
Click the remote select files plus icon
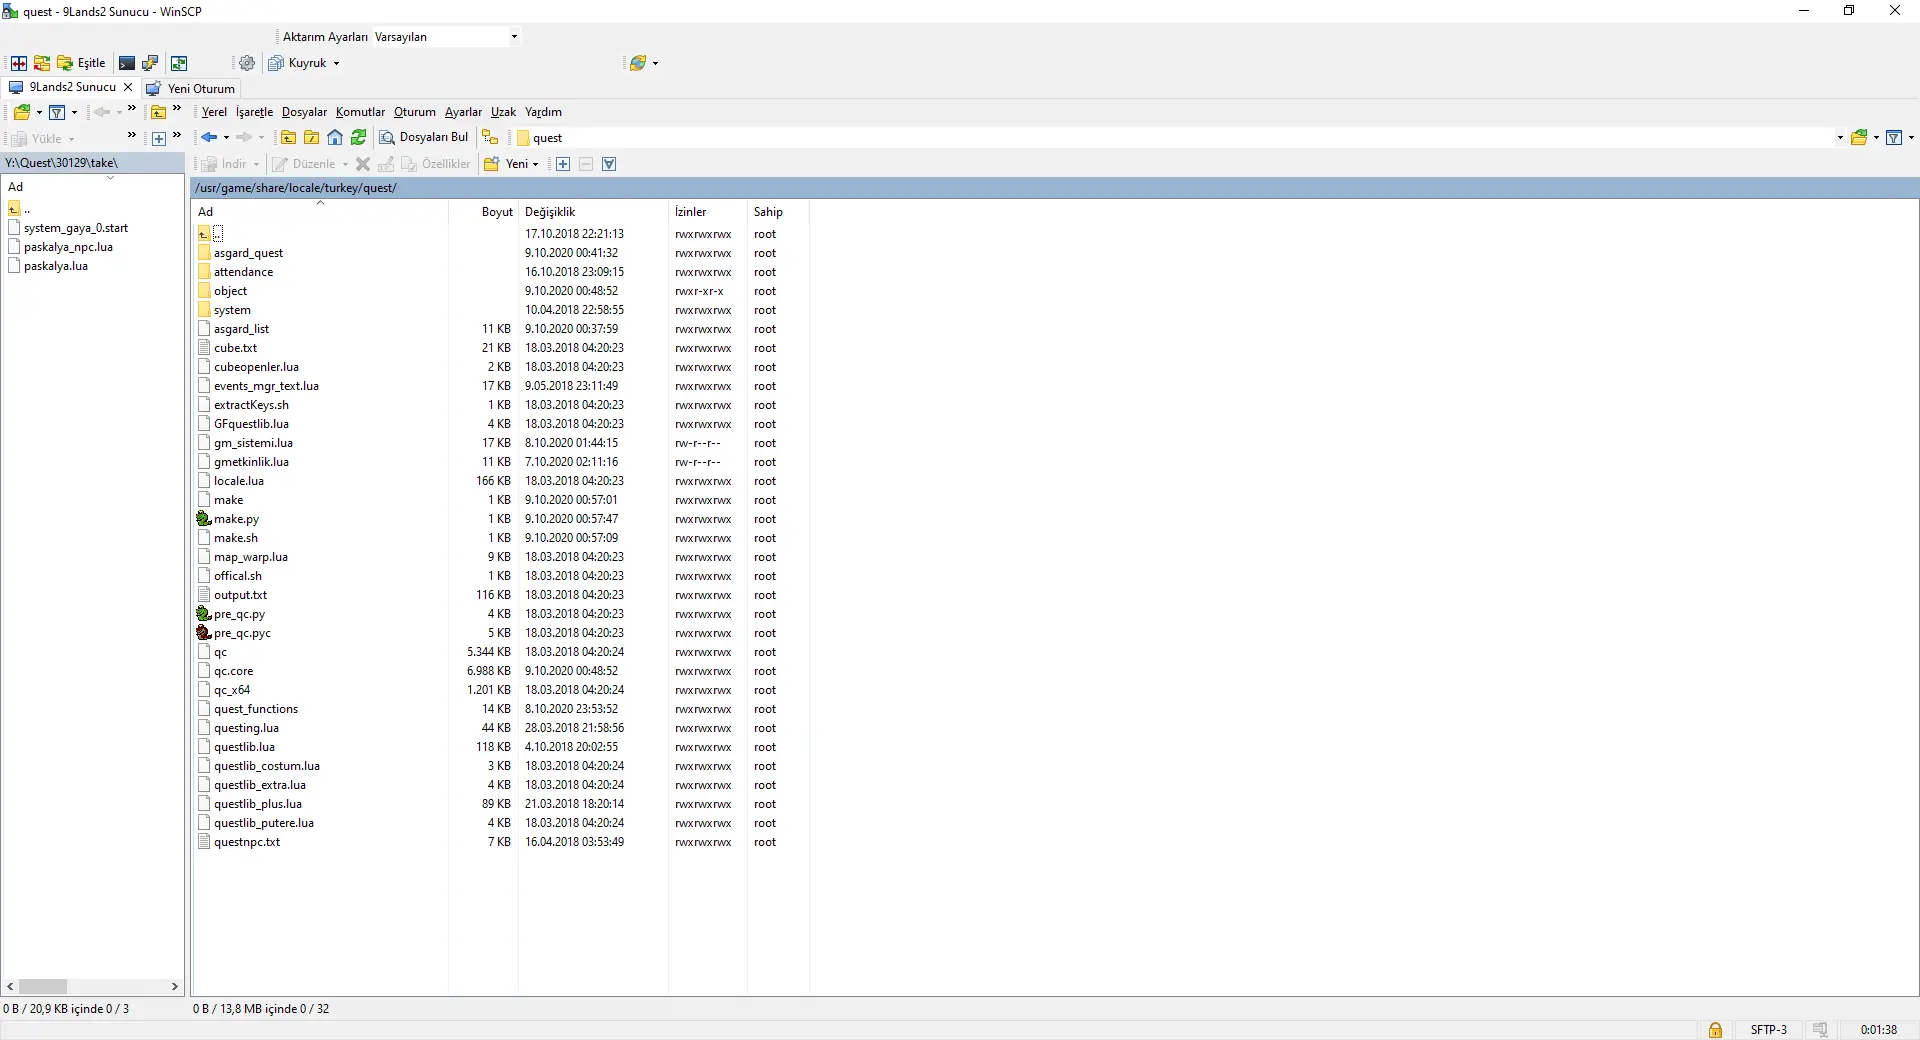click(563, 164)
